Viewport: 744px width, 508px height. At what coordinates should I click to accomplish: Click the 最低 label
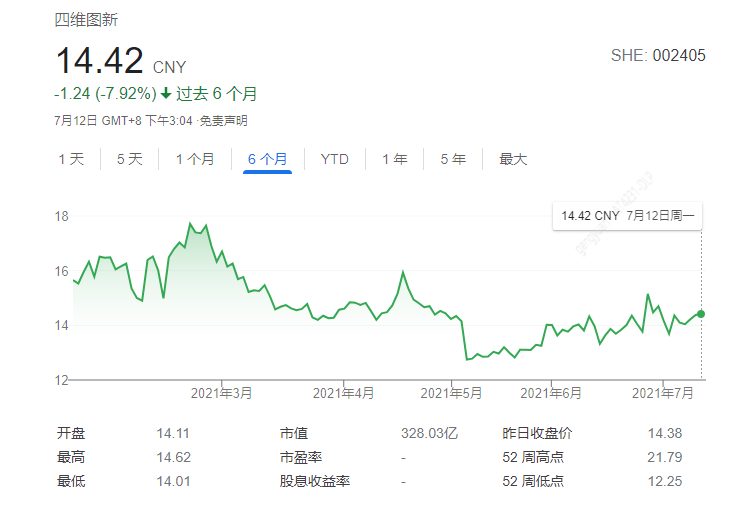coord(71,481)
